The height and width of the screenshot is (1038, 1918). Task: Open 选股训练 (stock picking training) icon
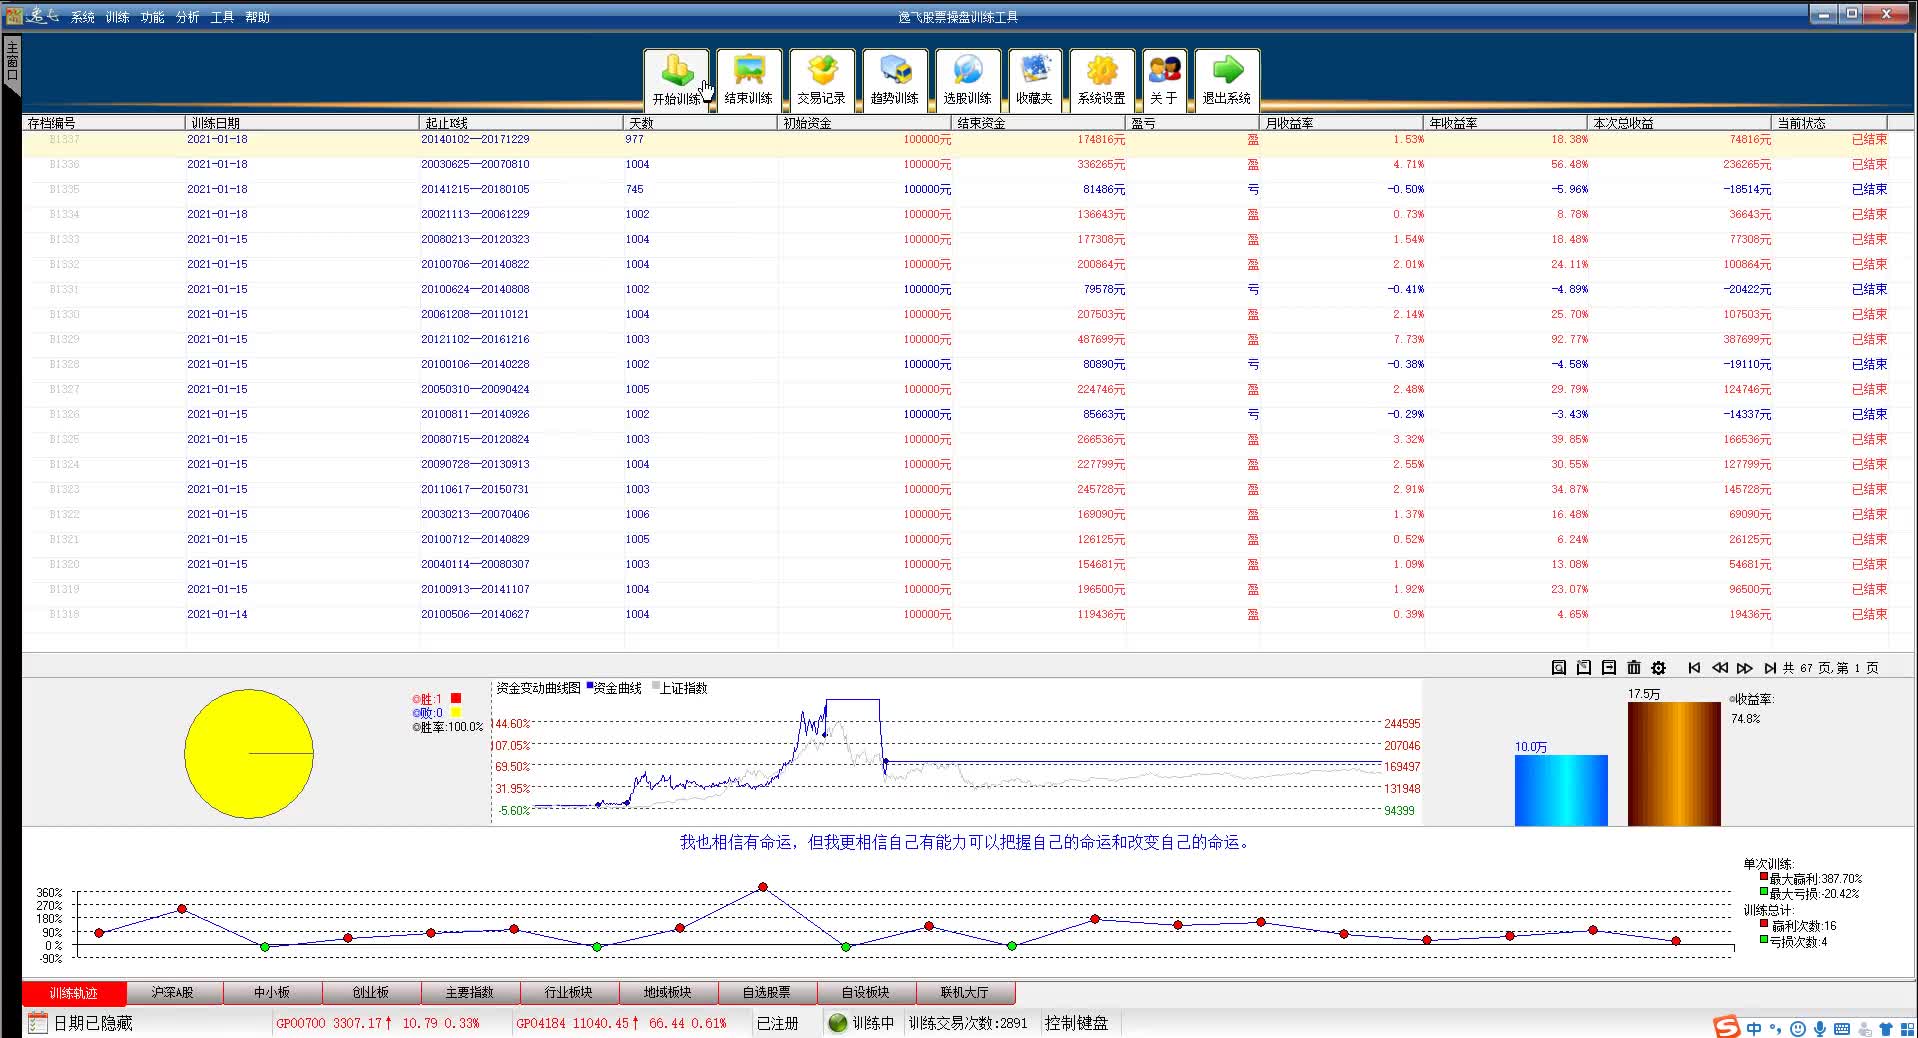pos(967,79)
